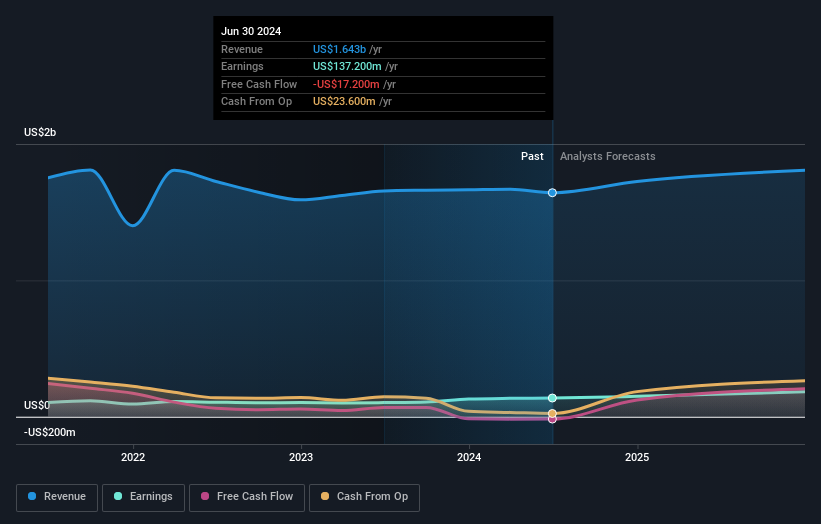Select the teal Earnings data point marker
821x524 pixels.
tap(552, 398)
